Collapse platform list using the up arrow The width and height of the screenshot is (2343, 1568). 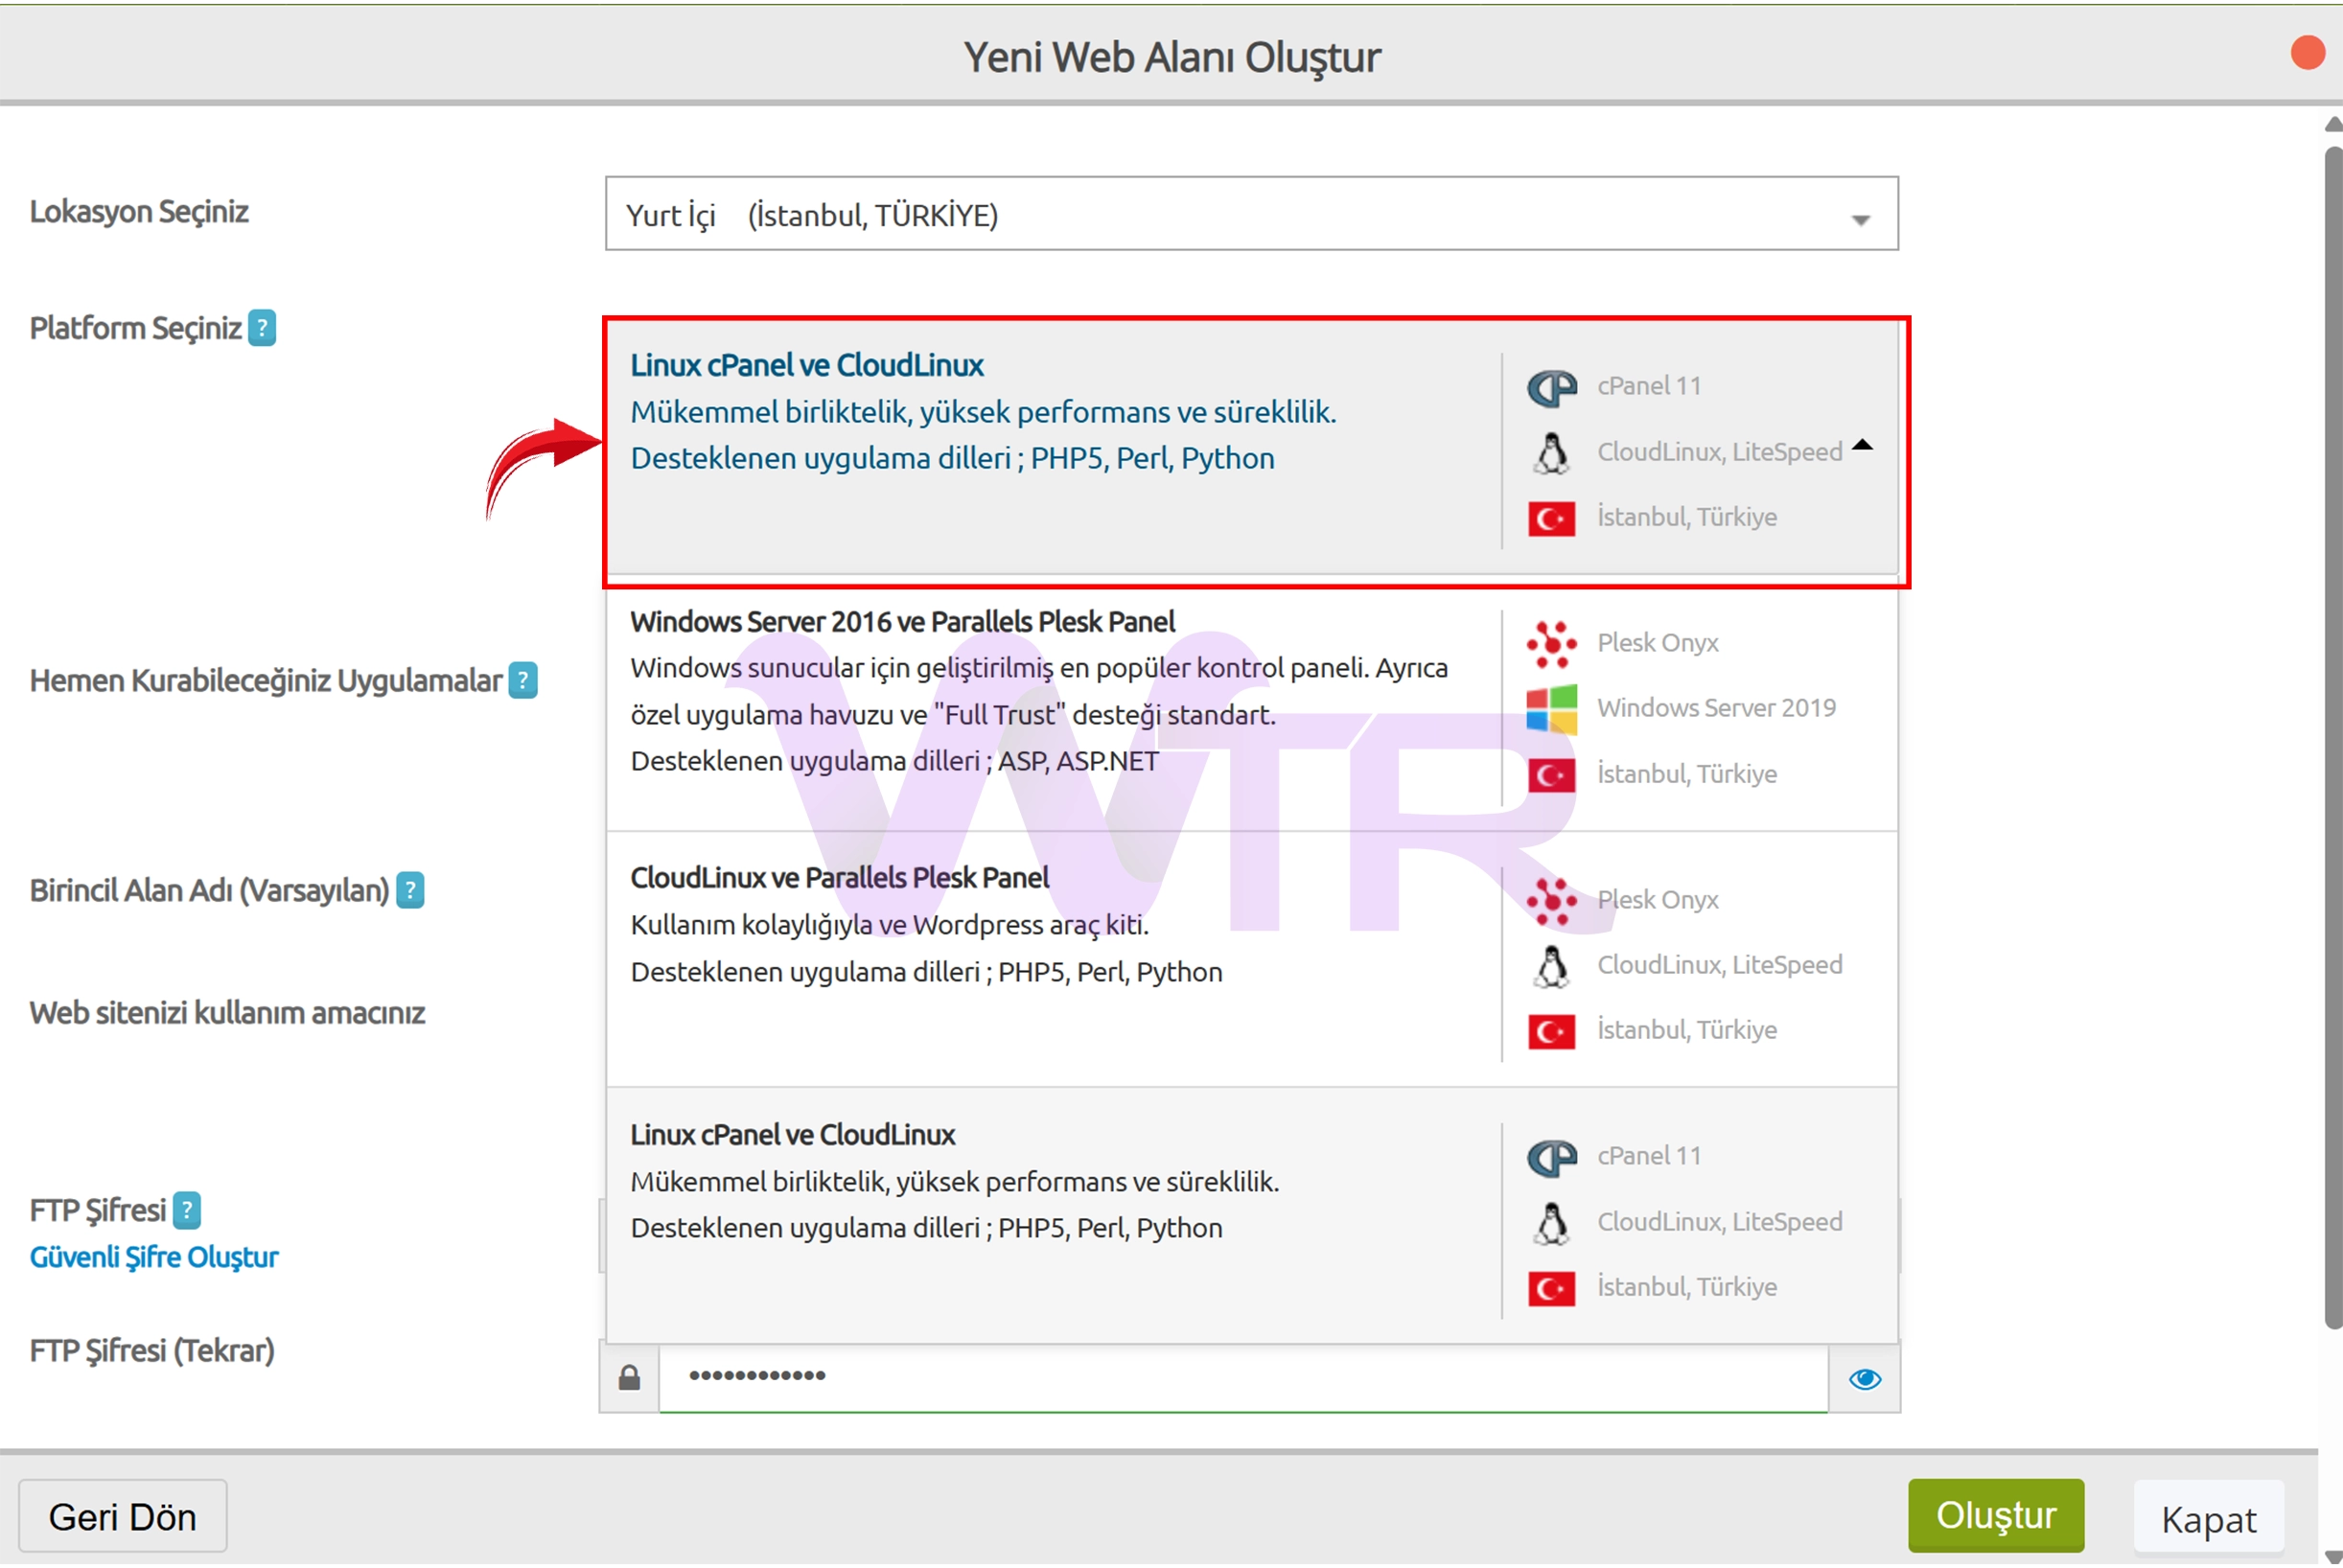(1861, 446)
